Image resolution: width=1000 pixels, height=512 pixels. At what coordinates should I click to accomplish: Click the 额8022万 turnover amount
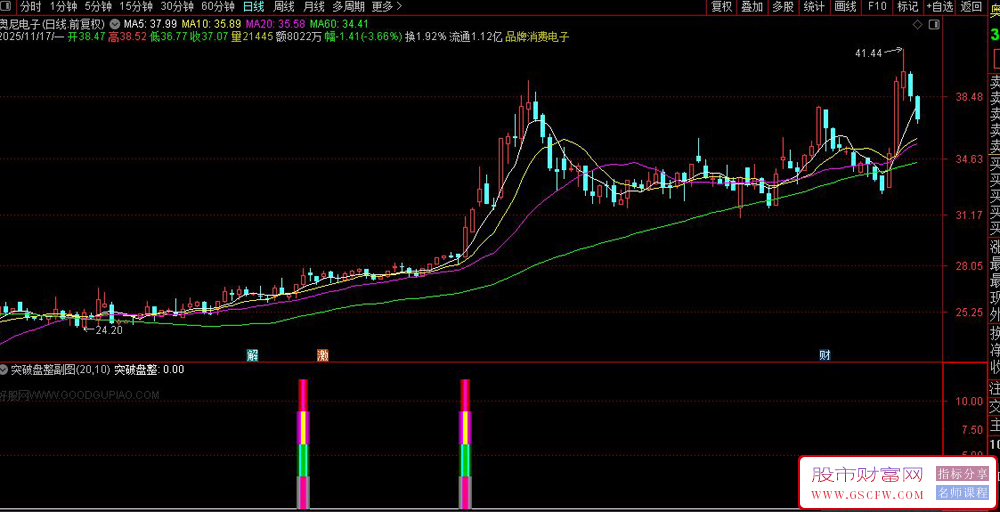click(296, 37)
